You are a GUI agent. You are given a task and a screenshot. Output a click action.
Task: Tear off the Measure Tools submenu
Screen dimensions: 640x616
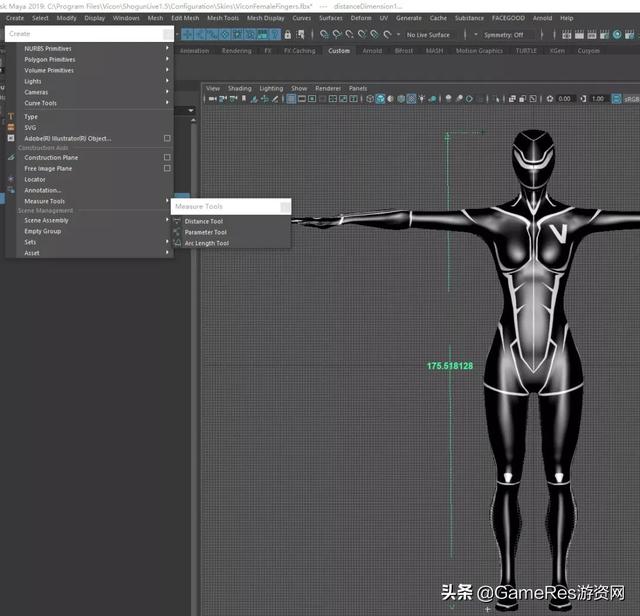pyautogui.click(x=231, y=207)
